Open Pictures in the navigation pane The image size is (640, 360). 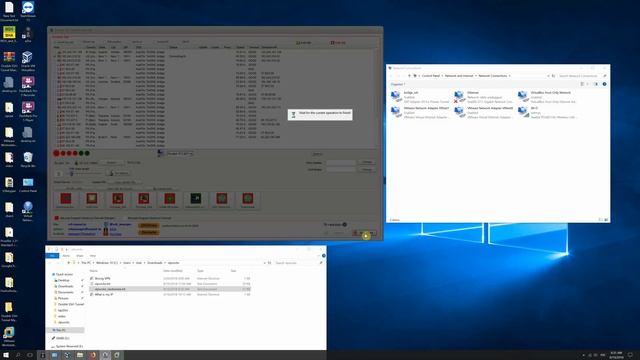click(63, 298)
